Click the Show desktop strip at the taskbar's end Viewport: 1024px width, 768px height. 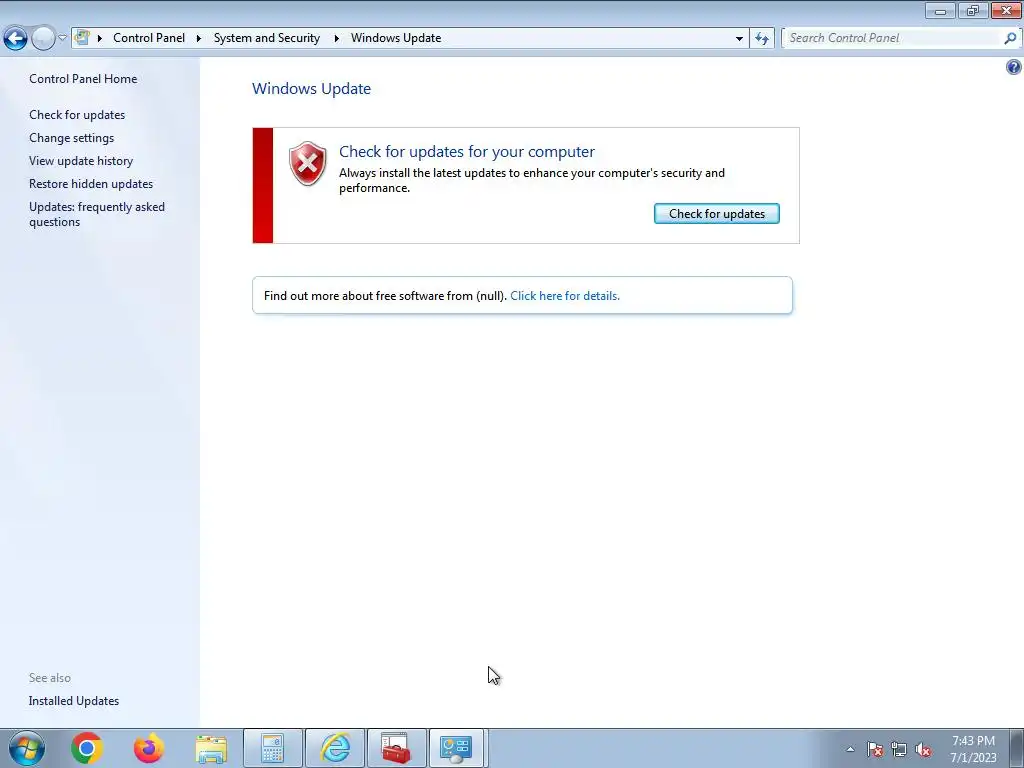tap(1016, 748)
